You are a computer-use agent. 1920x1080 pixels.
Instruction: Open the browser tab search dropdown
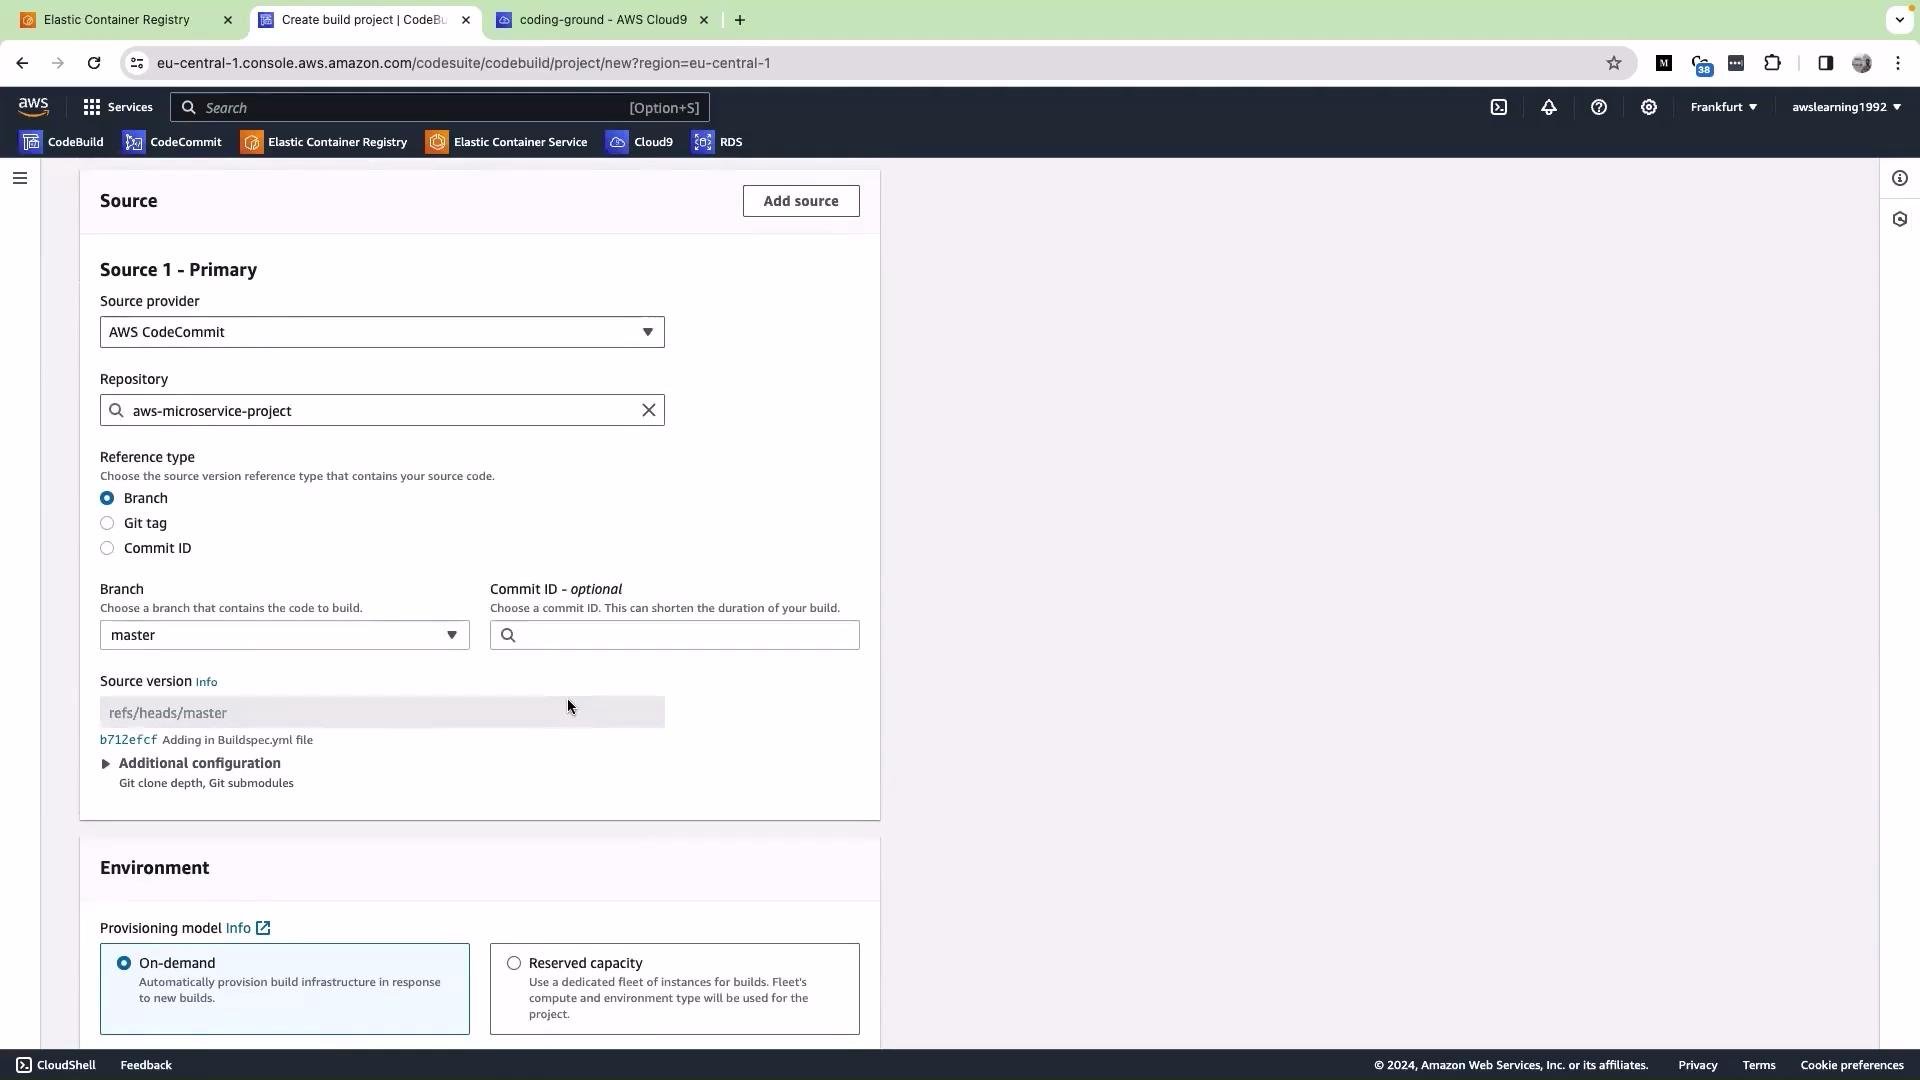[x=1899, y=20]
